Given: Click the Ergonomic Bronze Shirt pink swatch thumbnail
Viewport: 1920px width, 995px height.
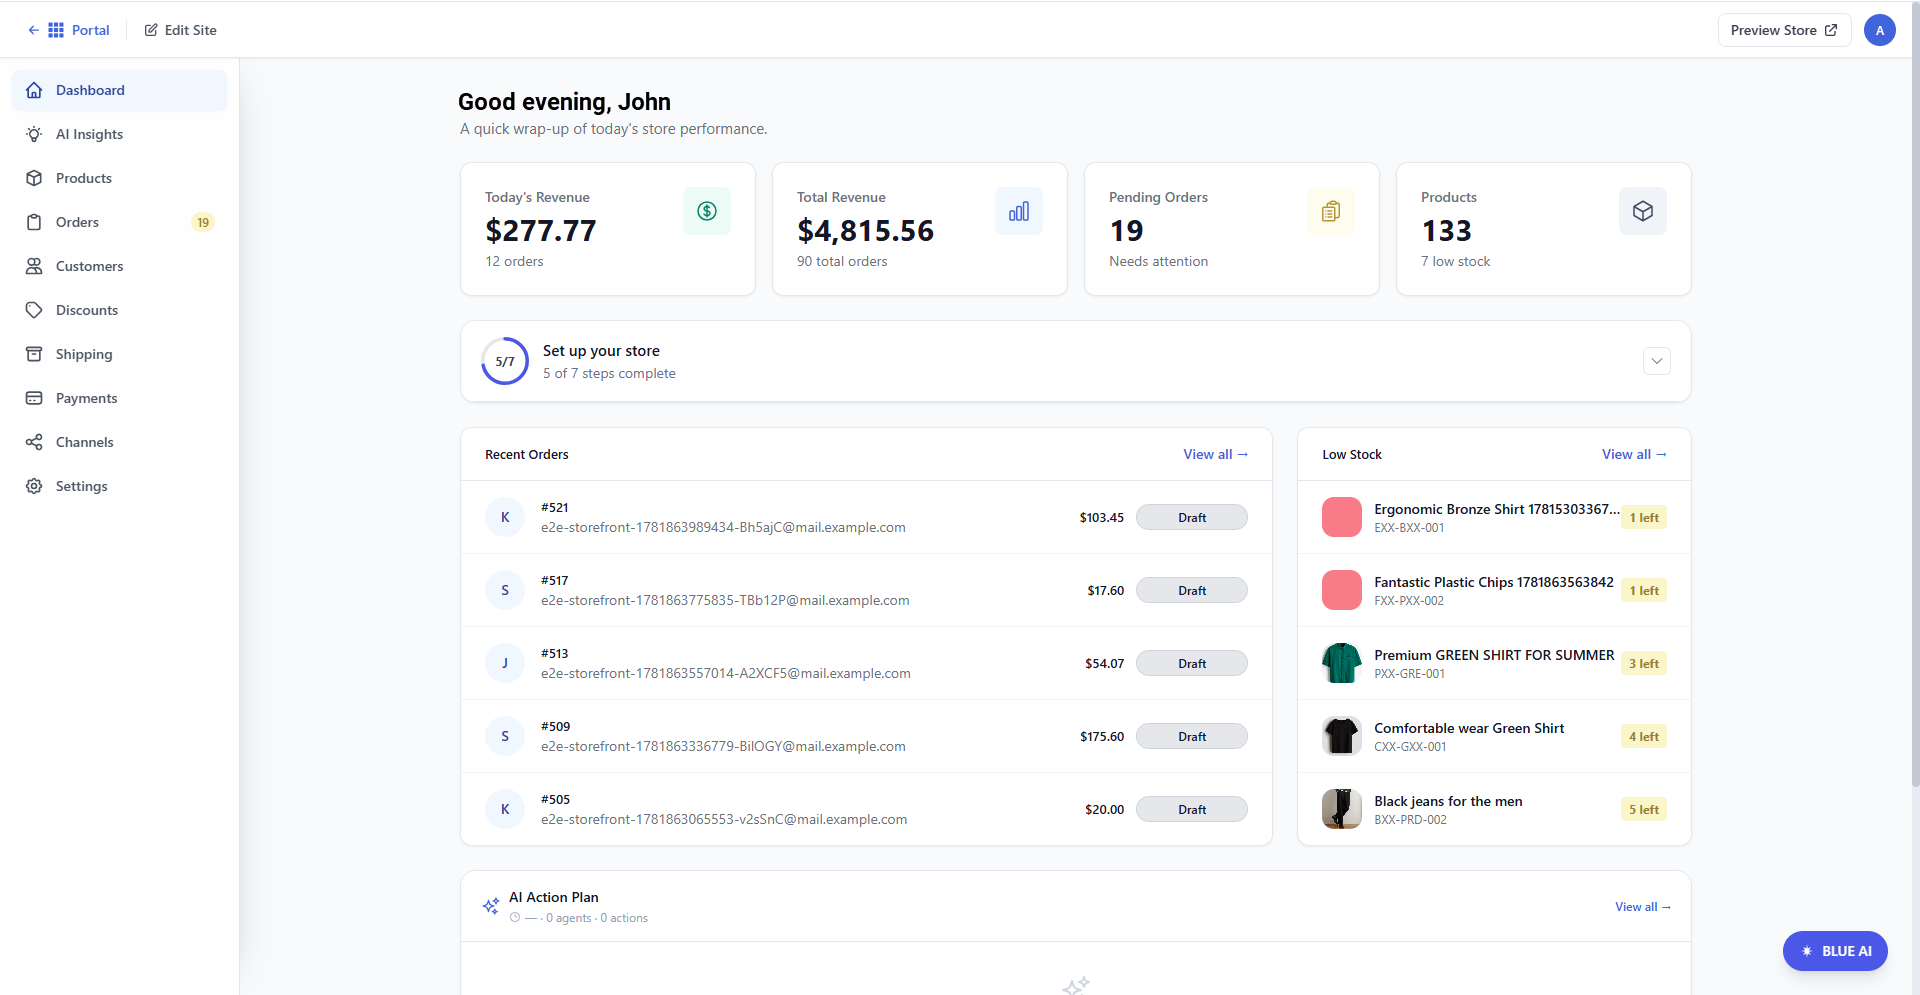Looking at the screenshot, I should pyautogui.click(x=1342, y=517).
